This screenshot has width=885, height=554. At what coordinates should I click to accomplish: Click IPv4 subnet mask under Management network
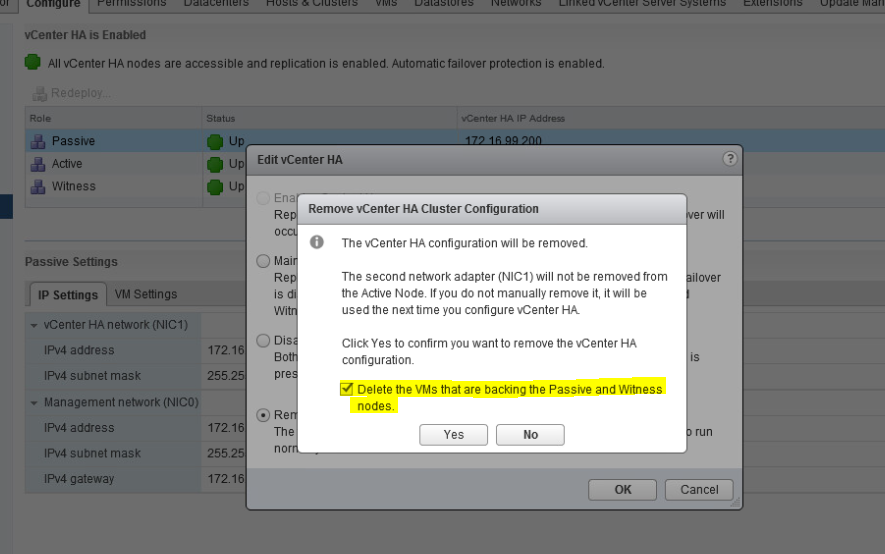click(92, 453)
